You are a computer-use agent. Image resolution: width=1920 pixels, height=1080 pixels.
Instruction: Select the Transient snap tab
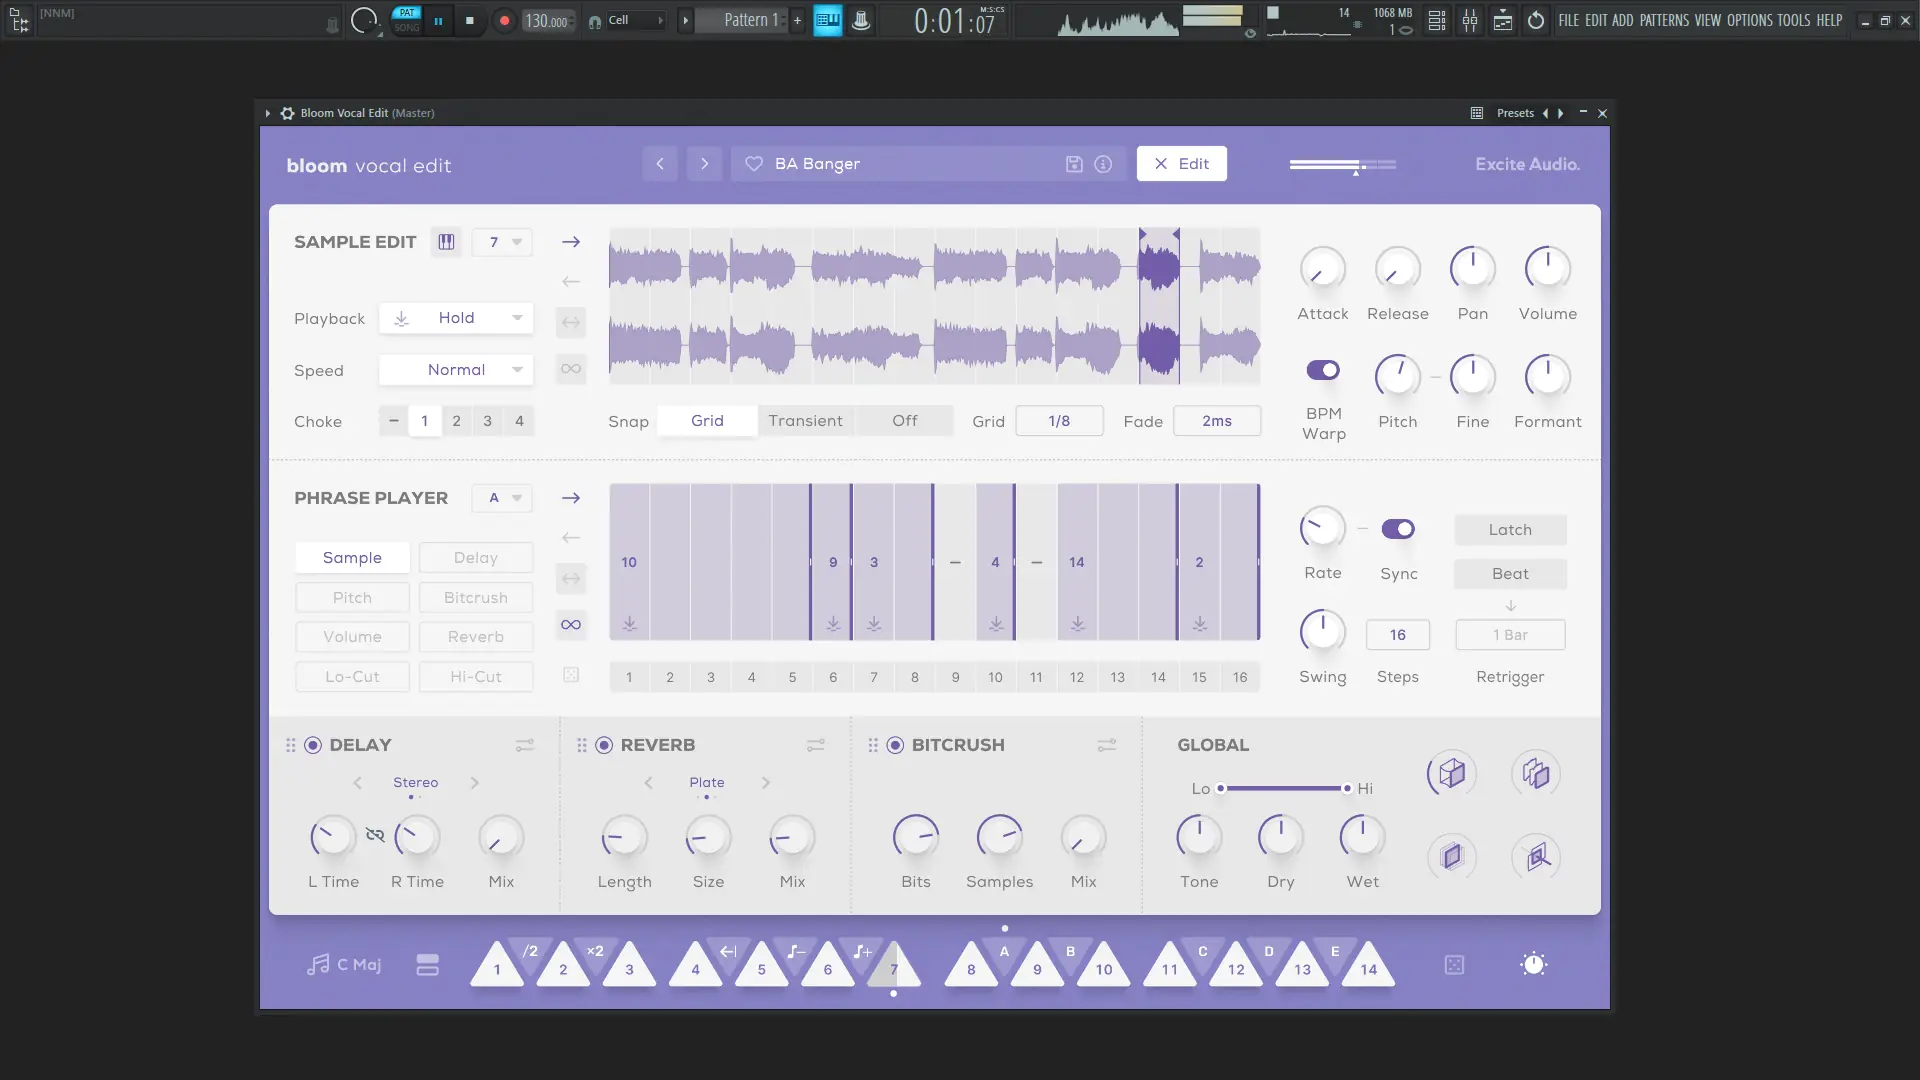pos(805,421)
